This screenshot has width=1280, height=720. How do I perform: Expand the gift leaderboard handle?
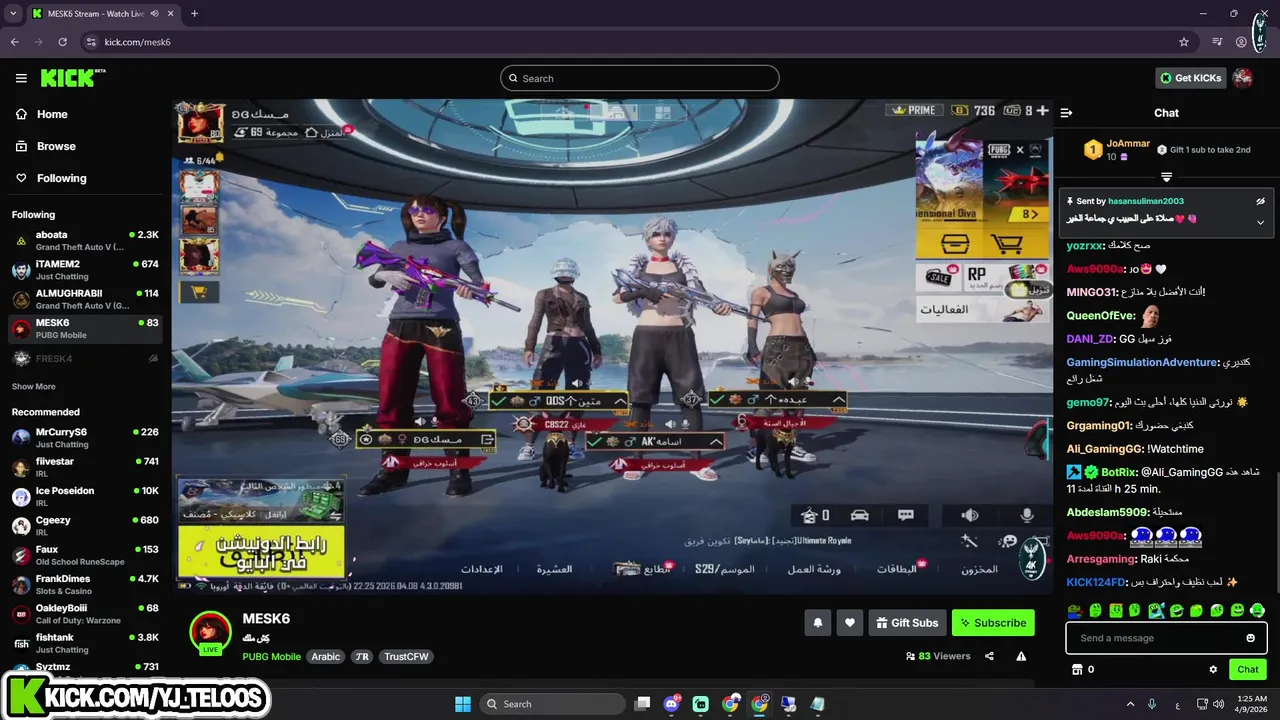[1166, 177]
